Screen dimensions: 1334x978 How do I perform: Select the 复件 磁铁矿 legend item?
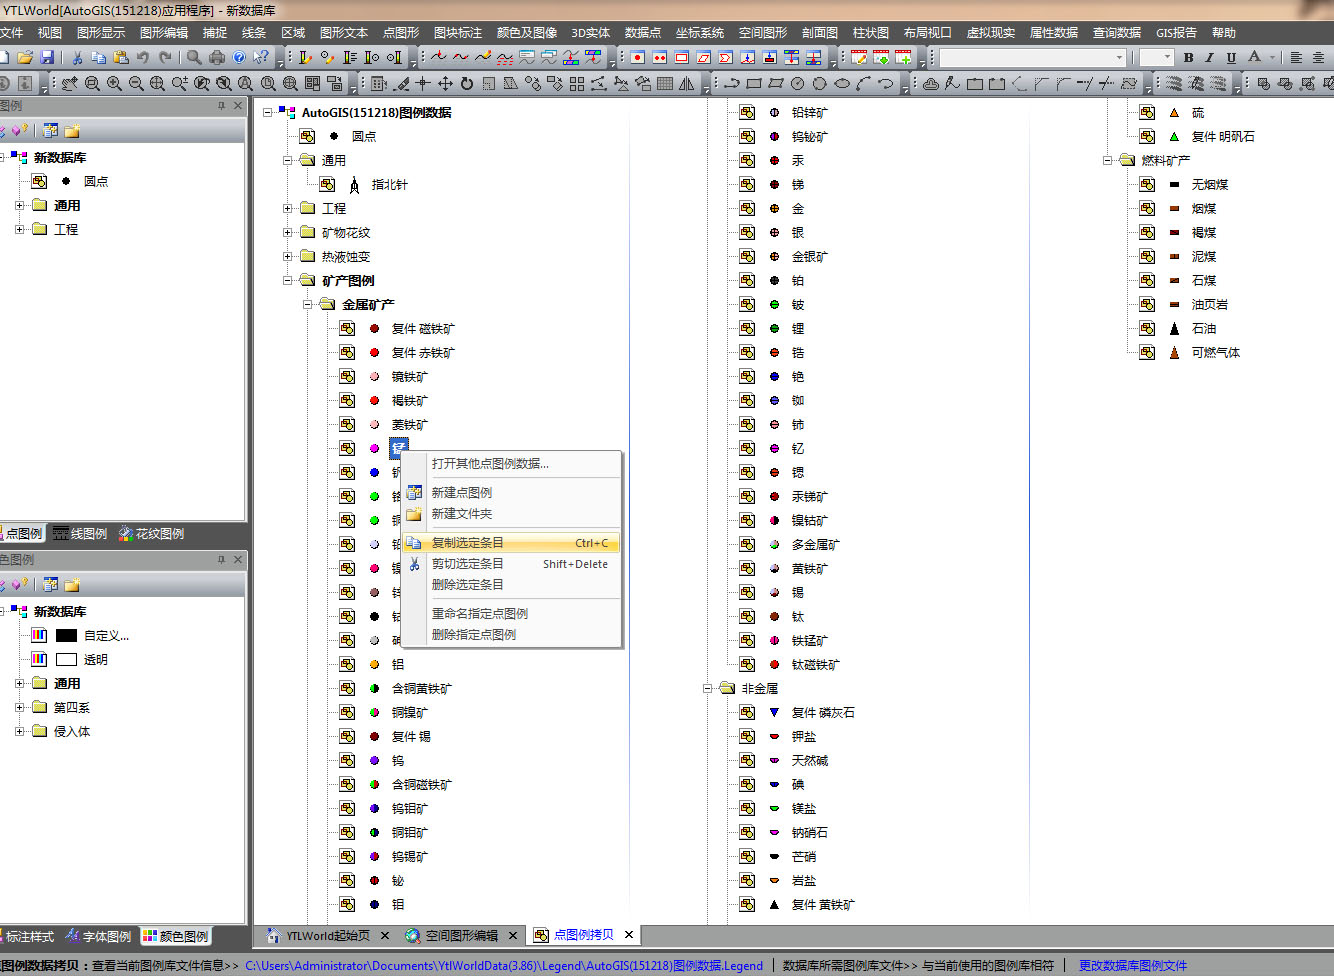(423, 328)
